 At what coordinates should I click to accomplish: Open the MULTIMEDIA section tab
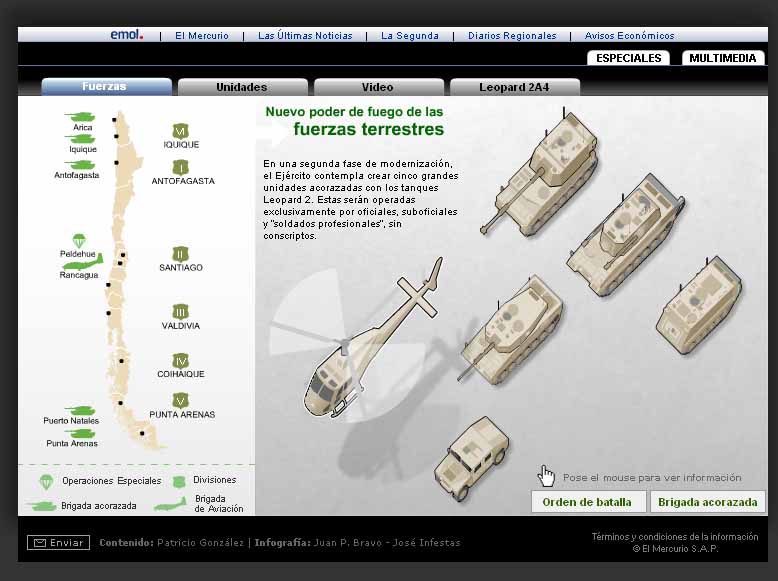coord(722,58)
